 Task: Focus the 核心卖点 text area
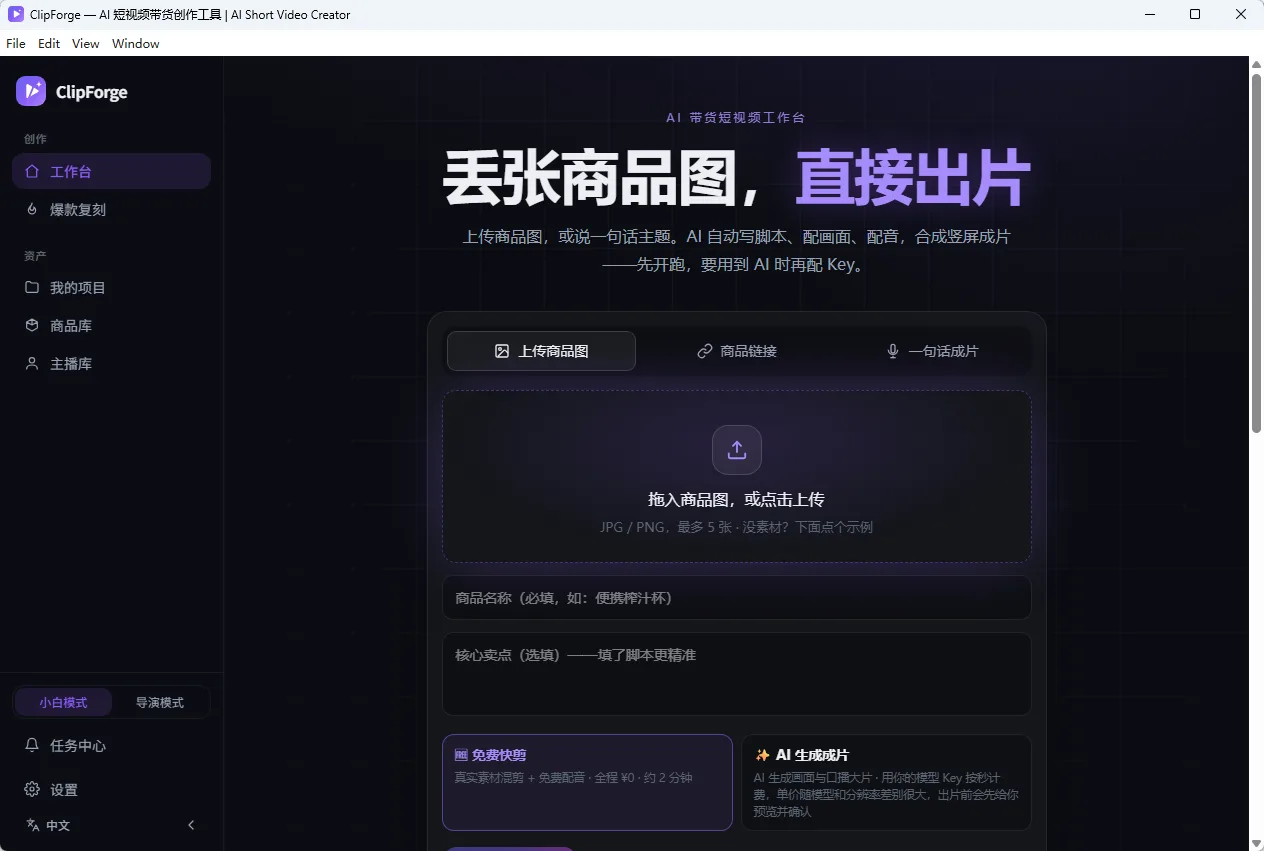click(737, 673)
